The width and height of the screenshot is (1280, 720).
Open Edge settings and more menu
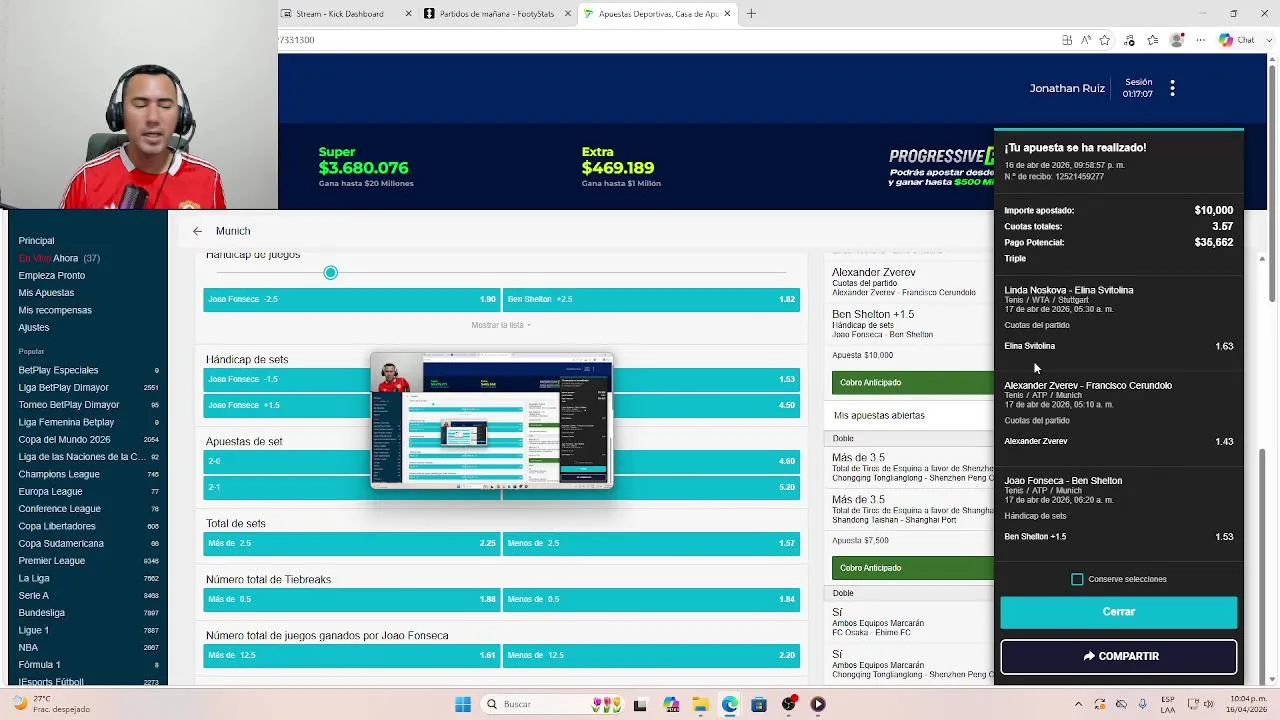click(1201, 40)
